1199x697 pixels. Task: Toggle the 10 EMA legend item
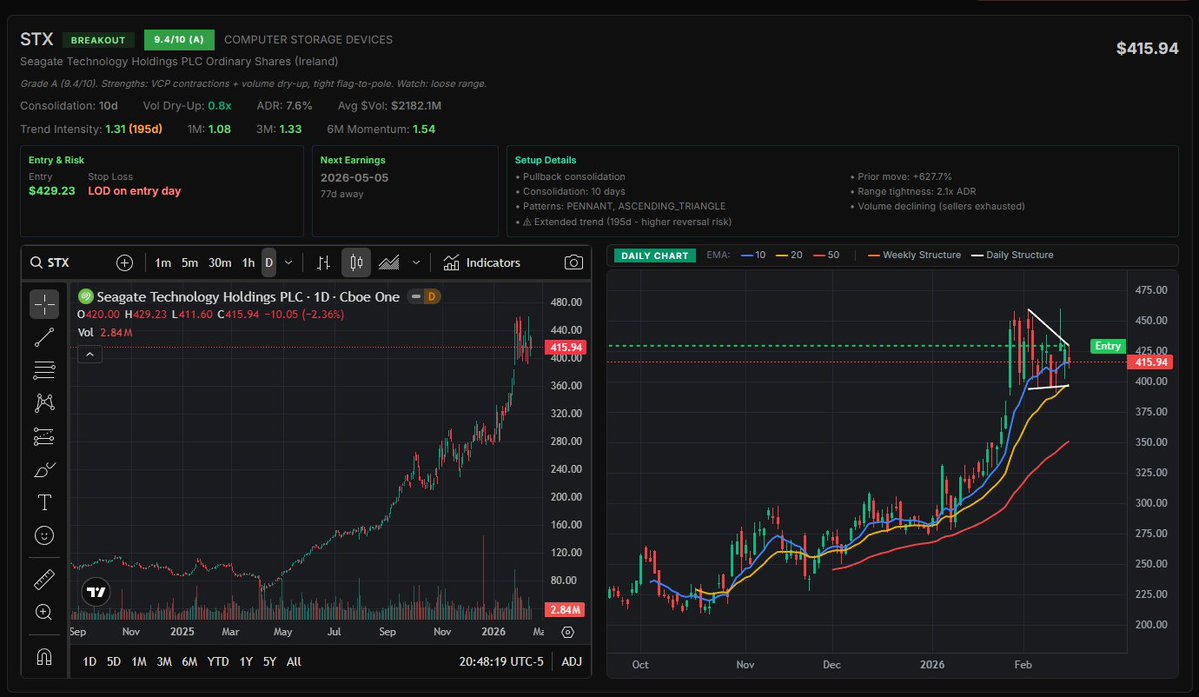tap(752, 255)
